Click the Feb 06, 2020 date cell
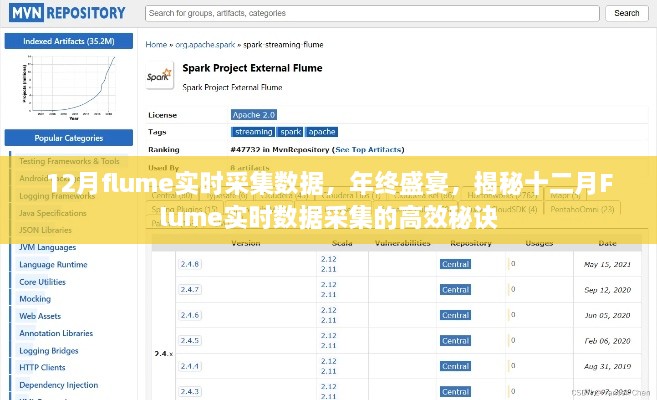657x400 pixels. [607, 341]
